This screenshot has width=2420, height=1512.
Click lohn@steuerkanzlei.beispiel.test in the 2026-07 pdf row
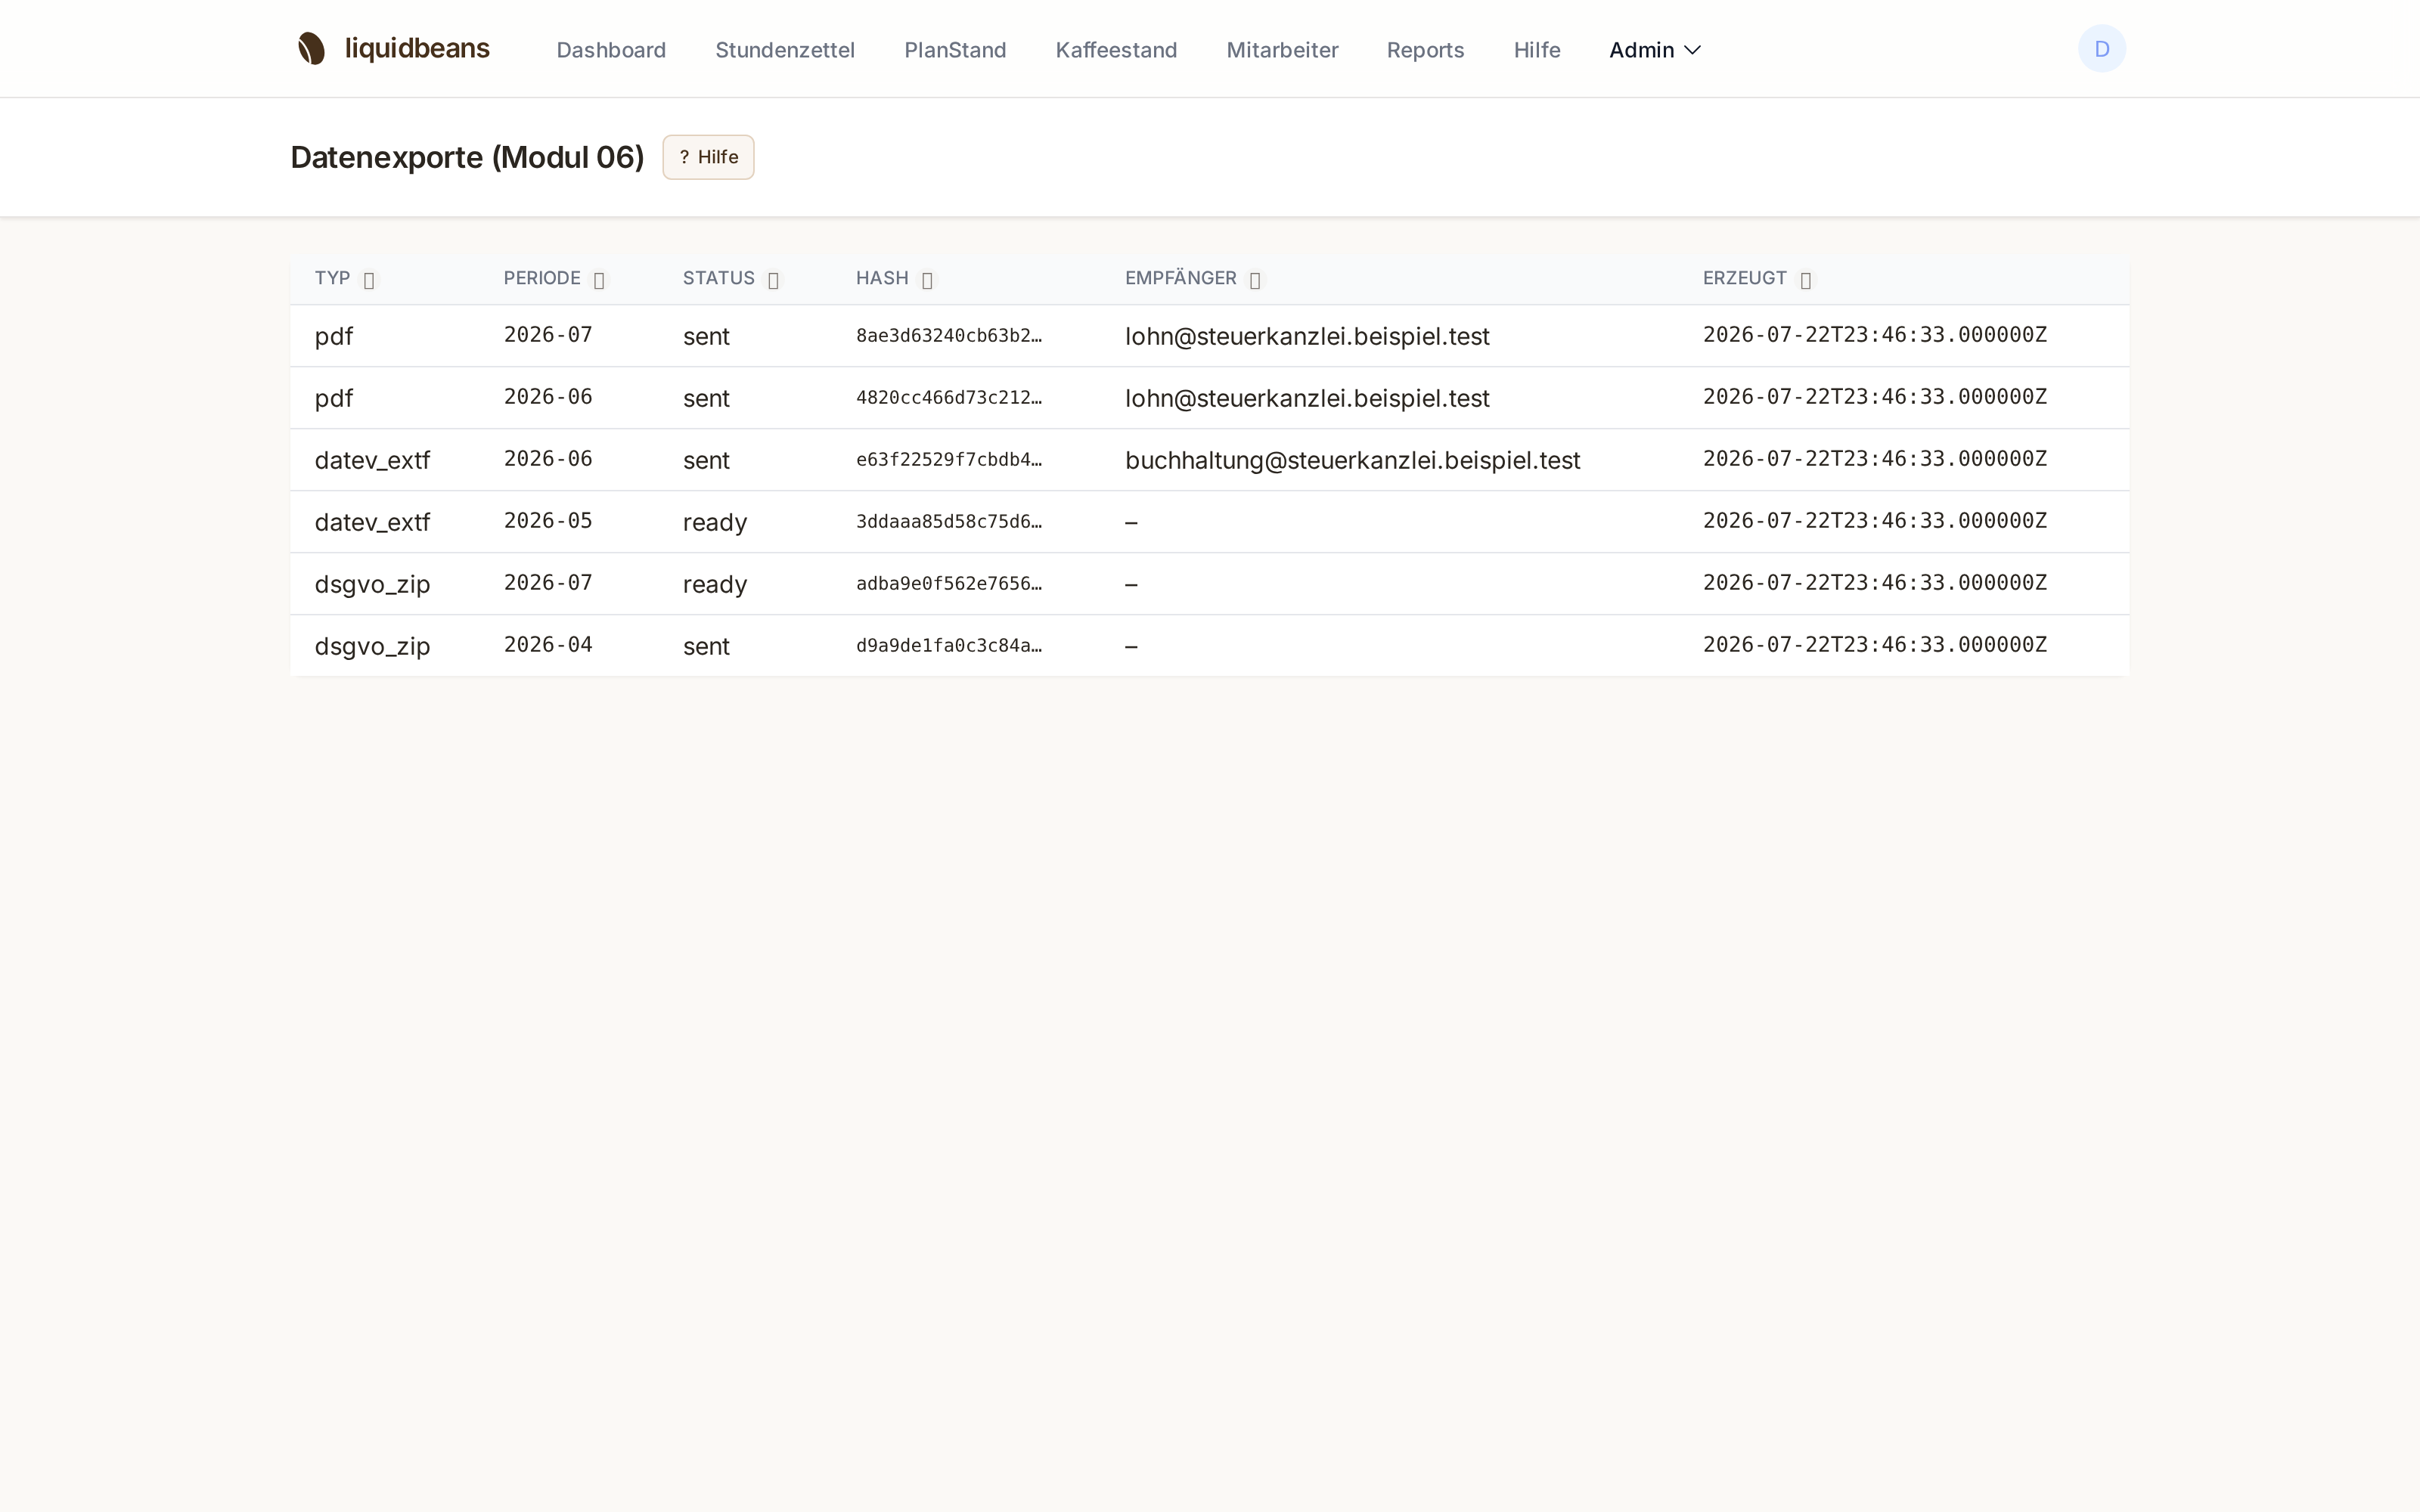[1307, 336]
